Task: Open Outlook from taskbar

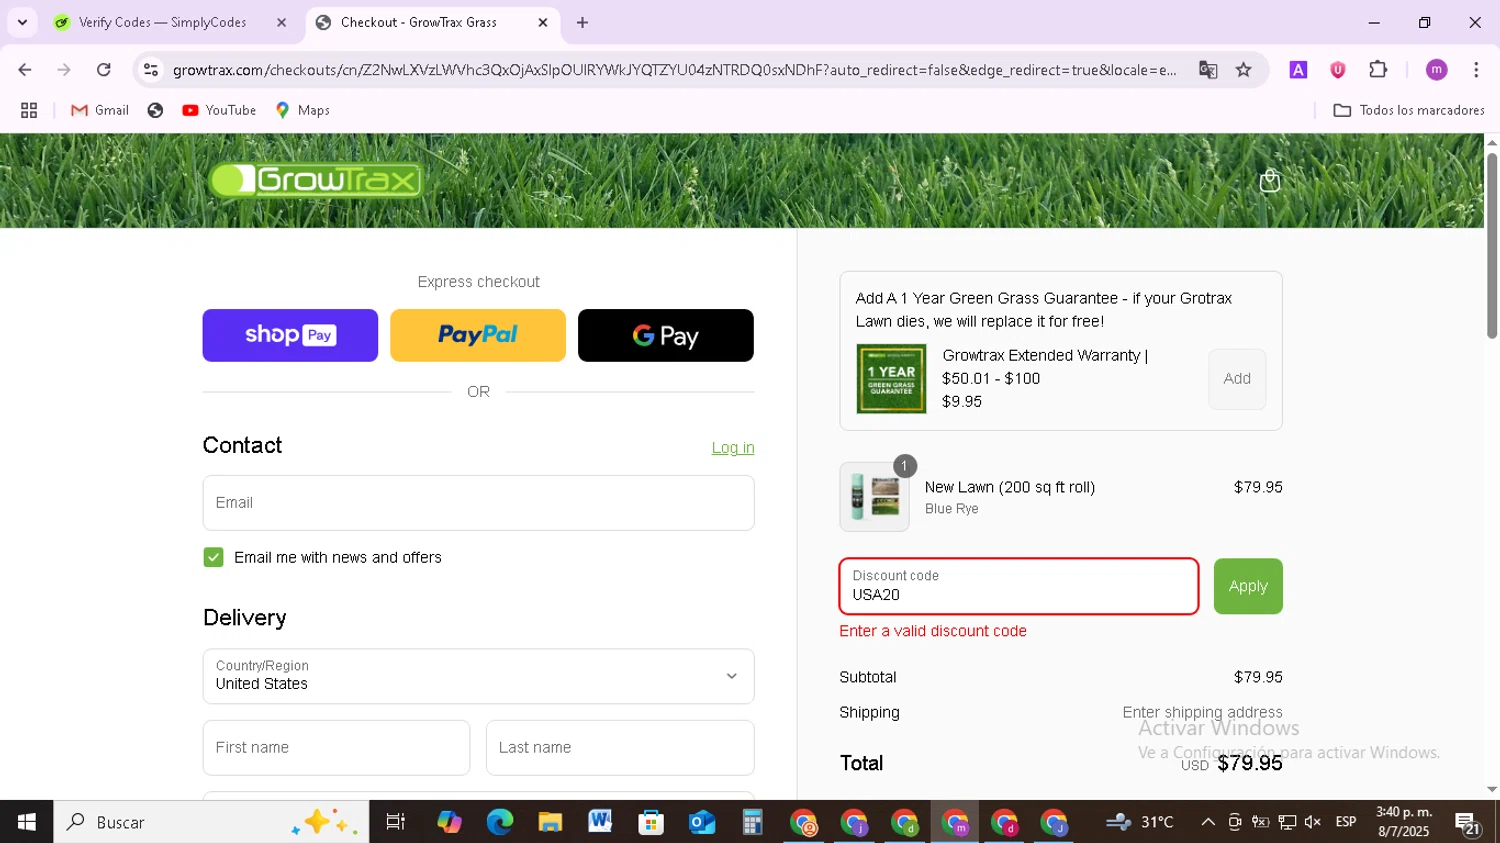Action: [702, 822]
